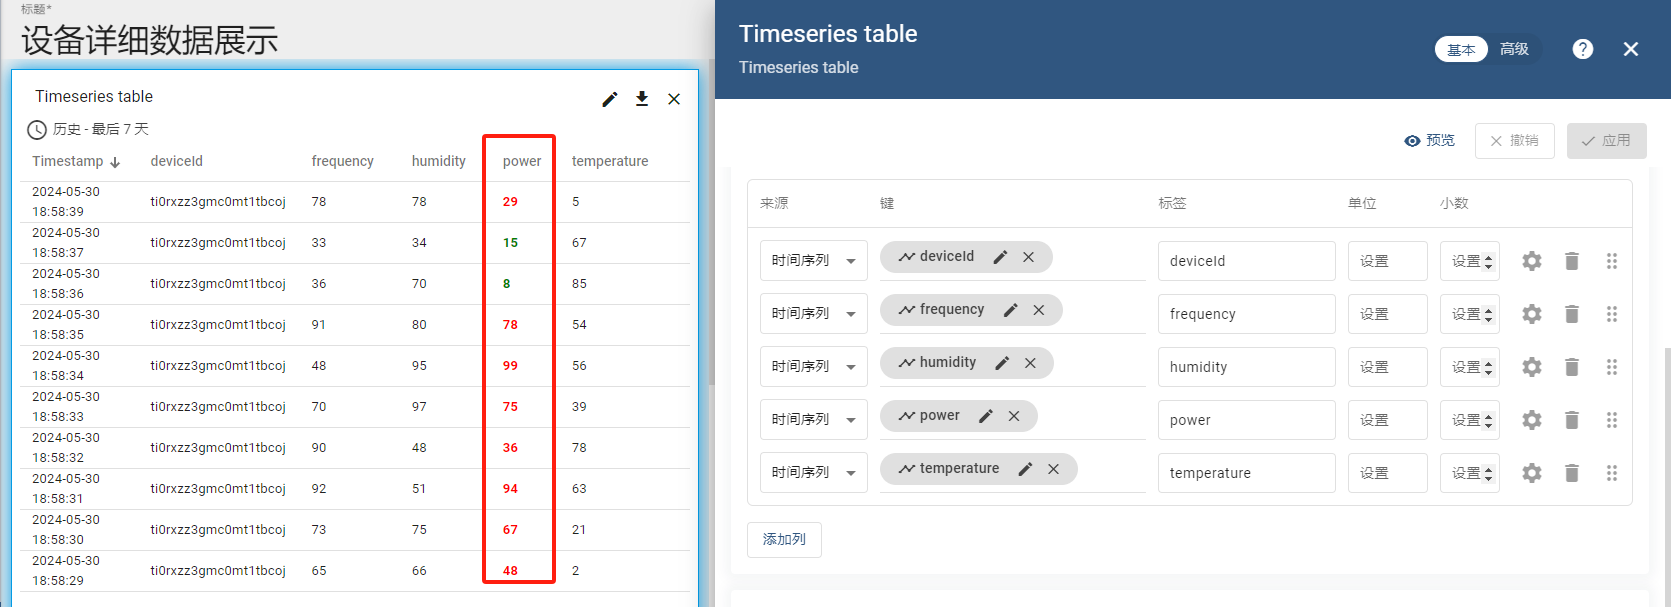Grab the drag handle of frequency row
The height and width of the screenshot is (607, 1671).
point(1612,314)
